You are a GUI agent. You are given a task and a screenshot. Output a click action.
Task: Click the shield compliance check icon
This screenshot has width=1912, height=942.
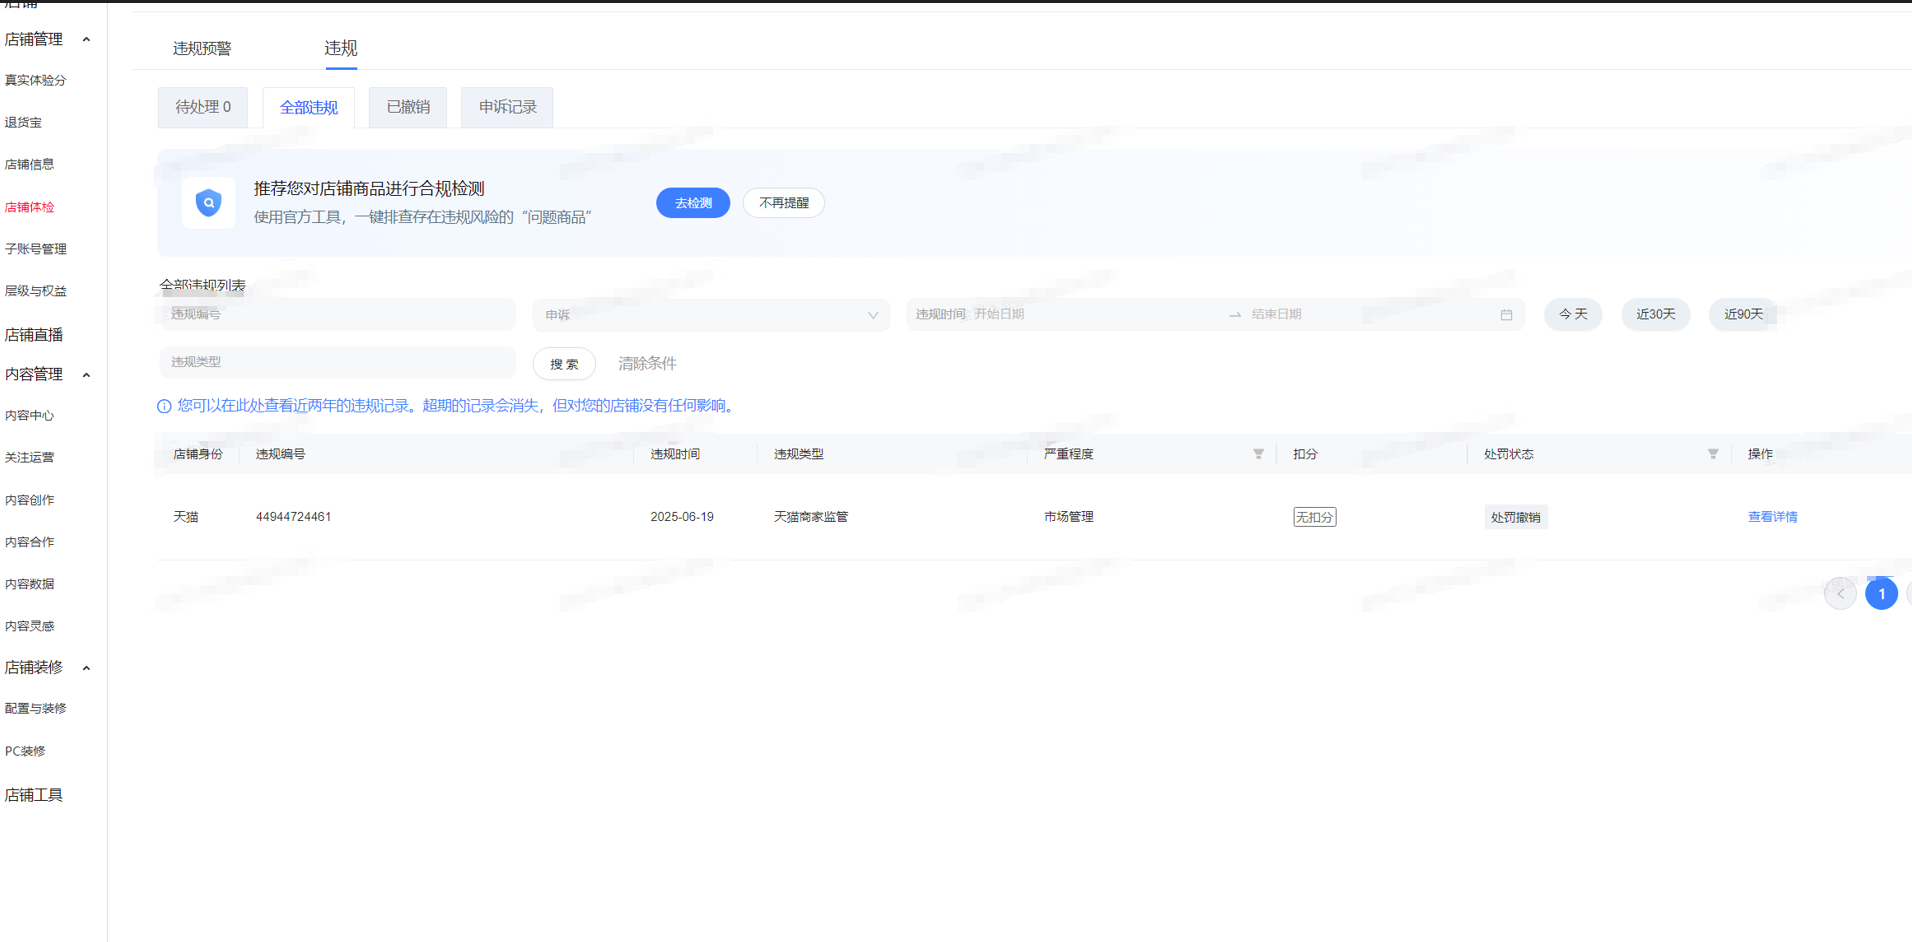[x=208, y=203]
